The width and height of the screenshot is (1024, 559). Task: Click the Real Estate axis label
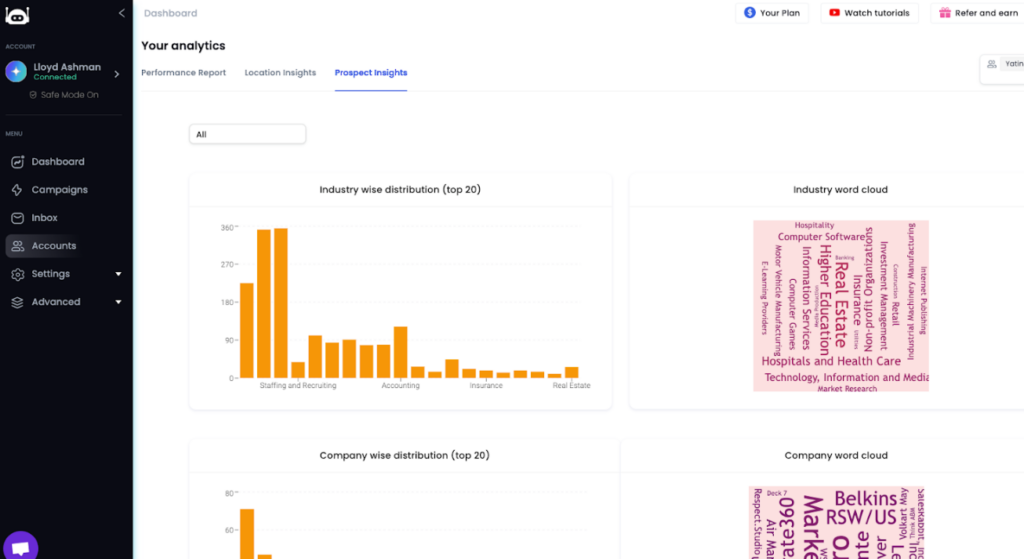click(x=571, y=385)
